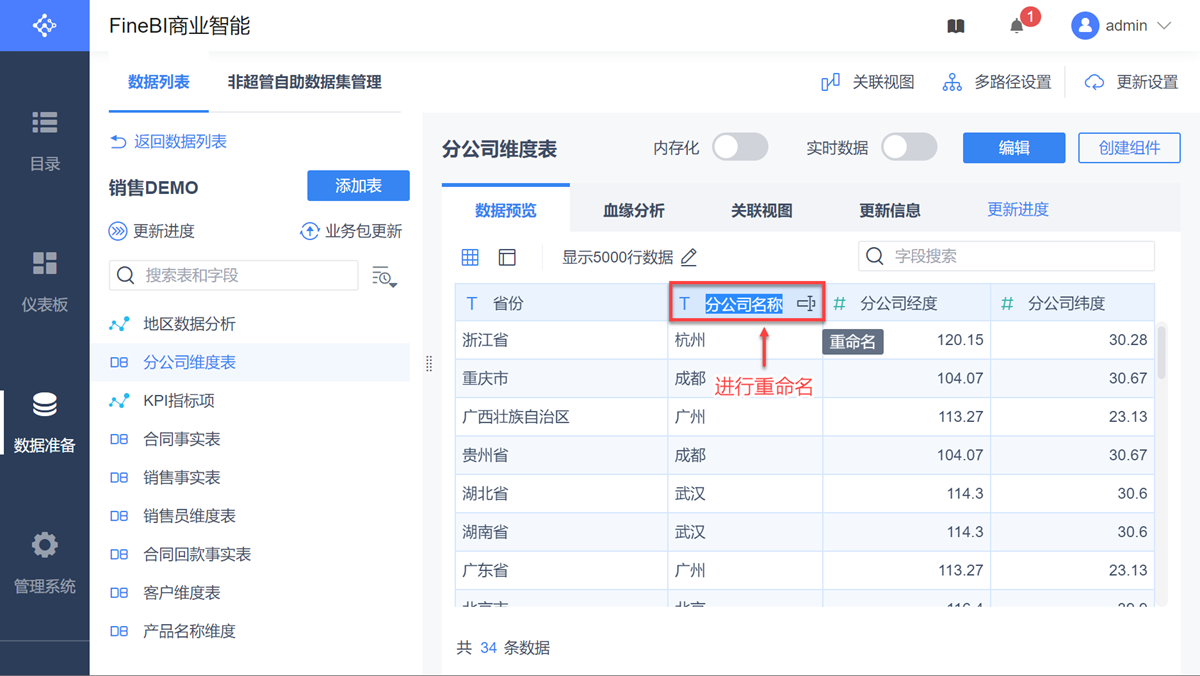
Task: Switch to the form layout view icon
Action: point(507,257)
